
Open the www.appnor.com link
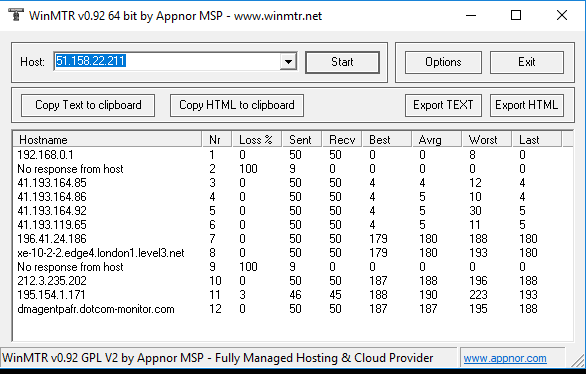click(505, 358)
